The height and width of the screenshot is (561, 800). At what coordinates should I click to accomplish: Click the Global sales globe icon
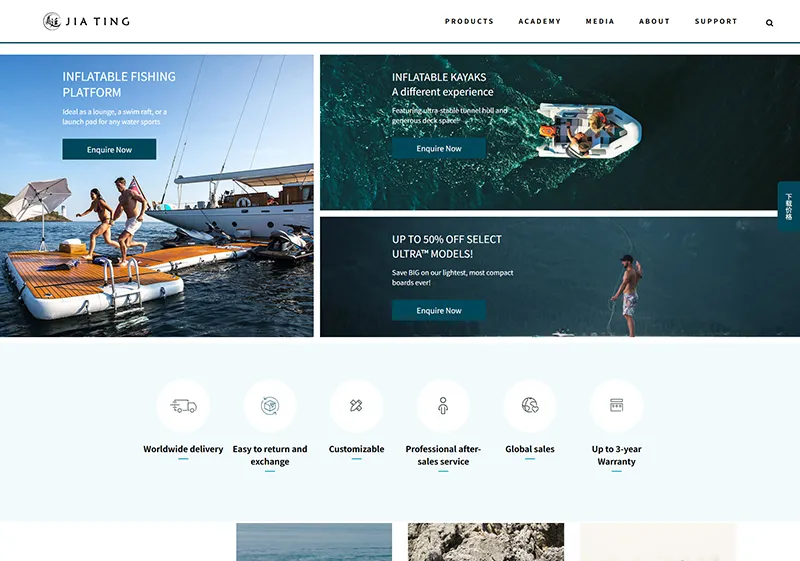click(x=530, y=405)
